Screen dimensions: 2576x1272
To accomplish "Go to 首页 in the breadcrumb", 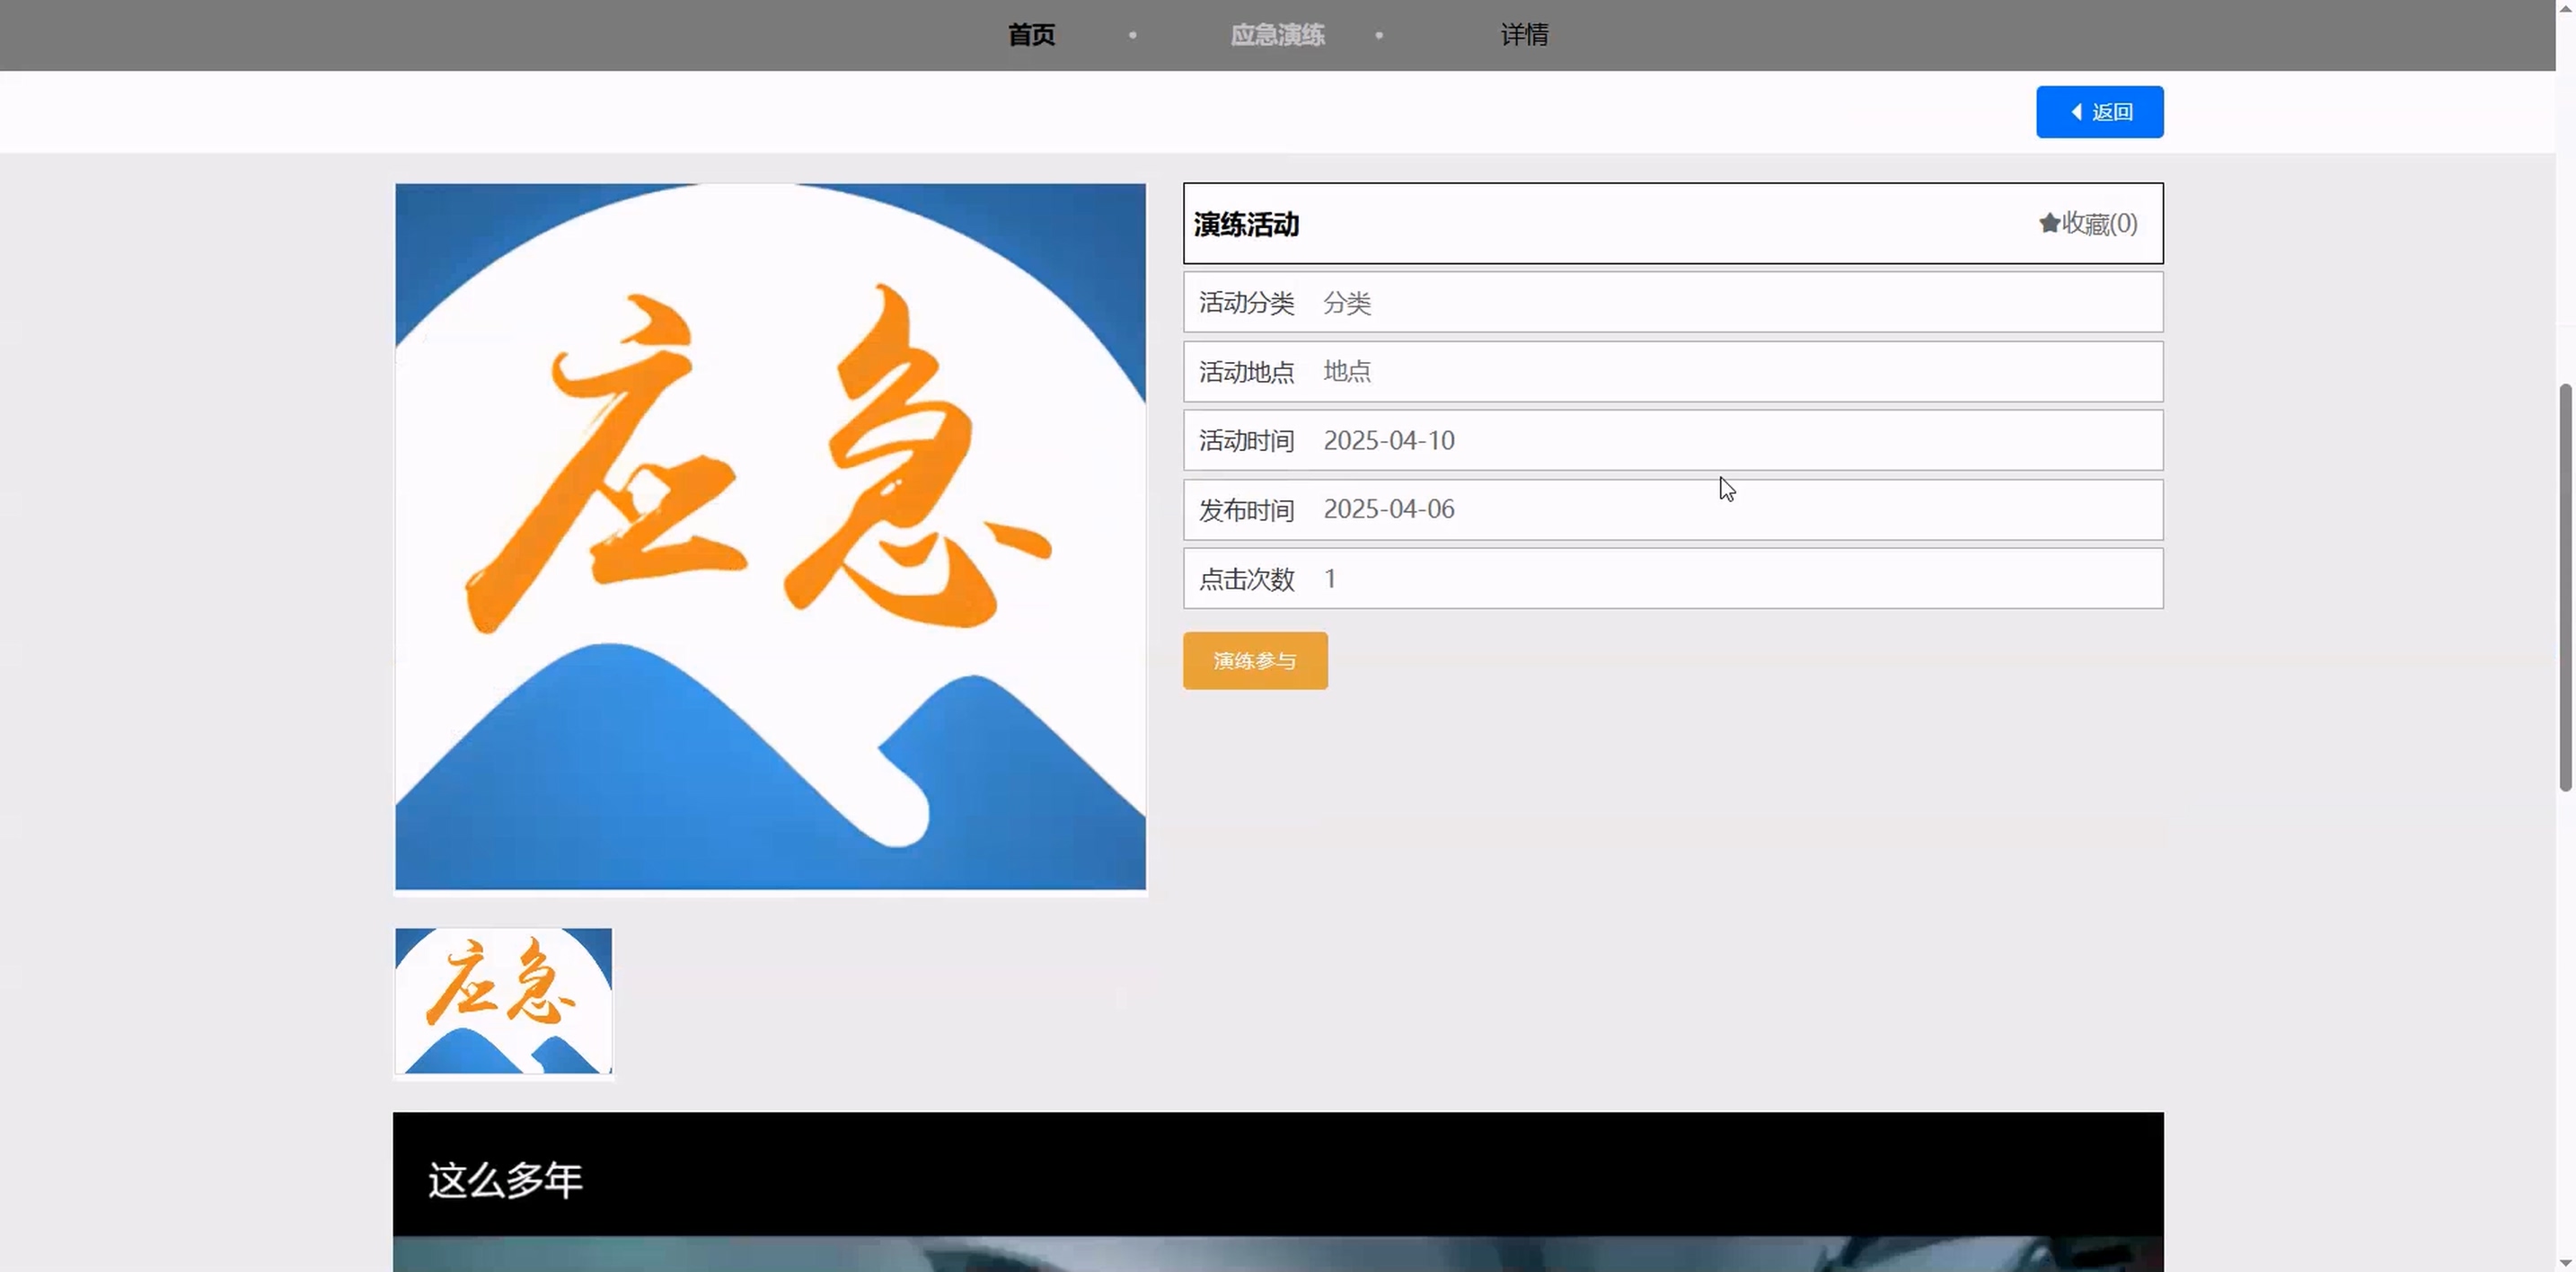I will [x=1031, y=35].
